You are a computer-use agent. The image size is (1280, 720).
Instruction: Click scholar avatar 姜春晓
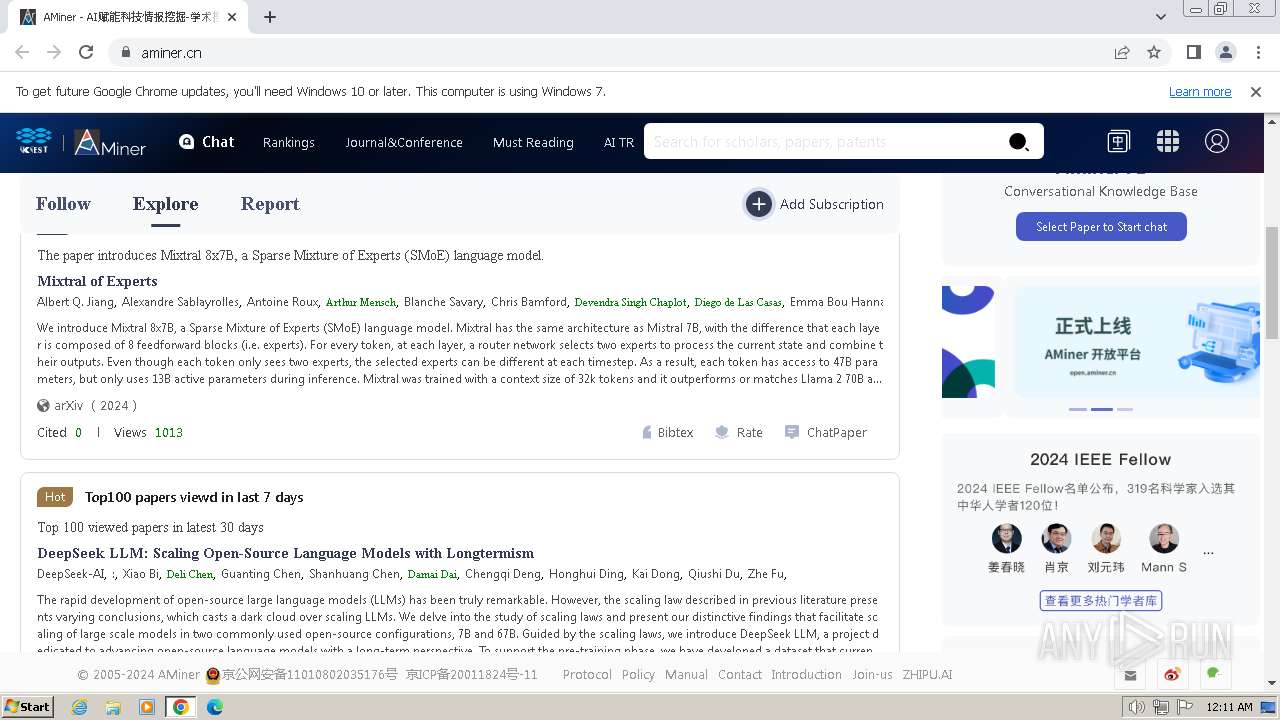click(1007, 538)
